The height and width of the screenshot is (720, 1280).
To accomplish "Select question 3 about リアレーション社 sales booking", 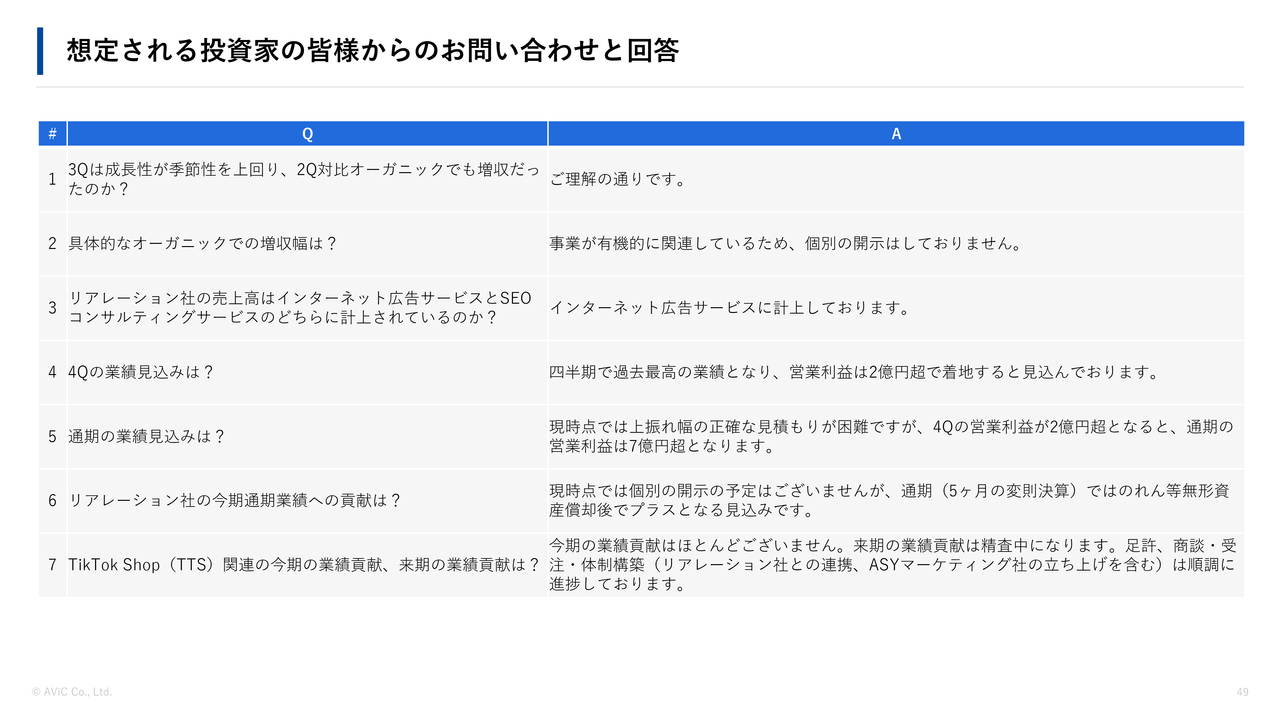I will (300, 308).
